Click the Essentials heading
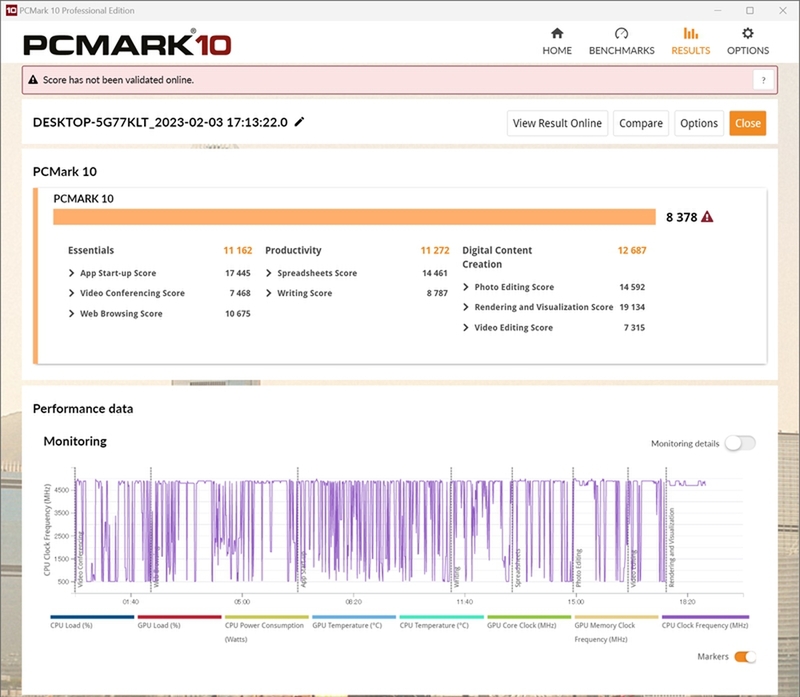The image size is (800, 697). point(91,250)
